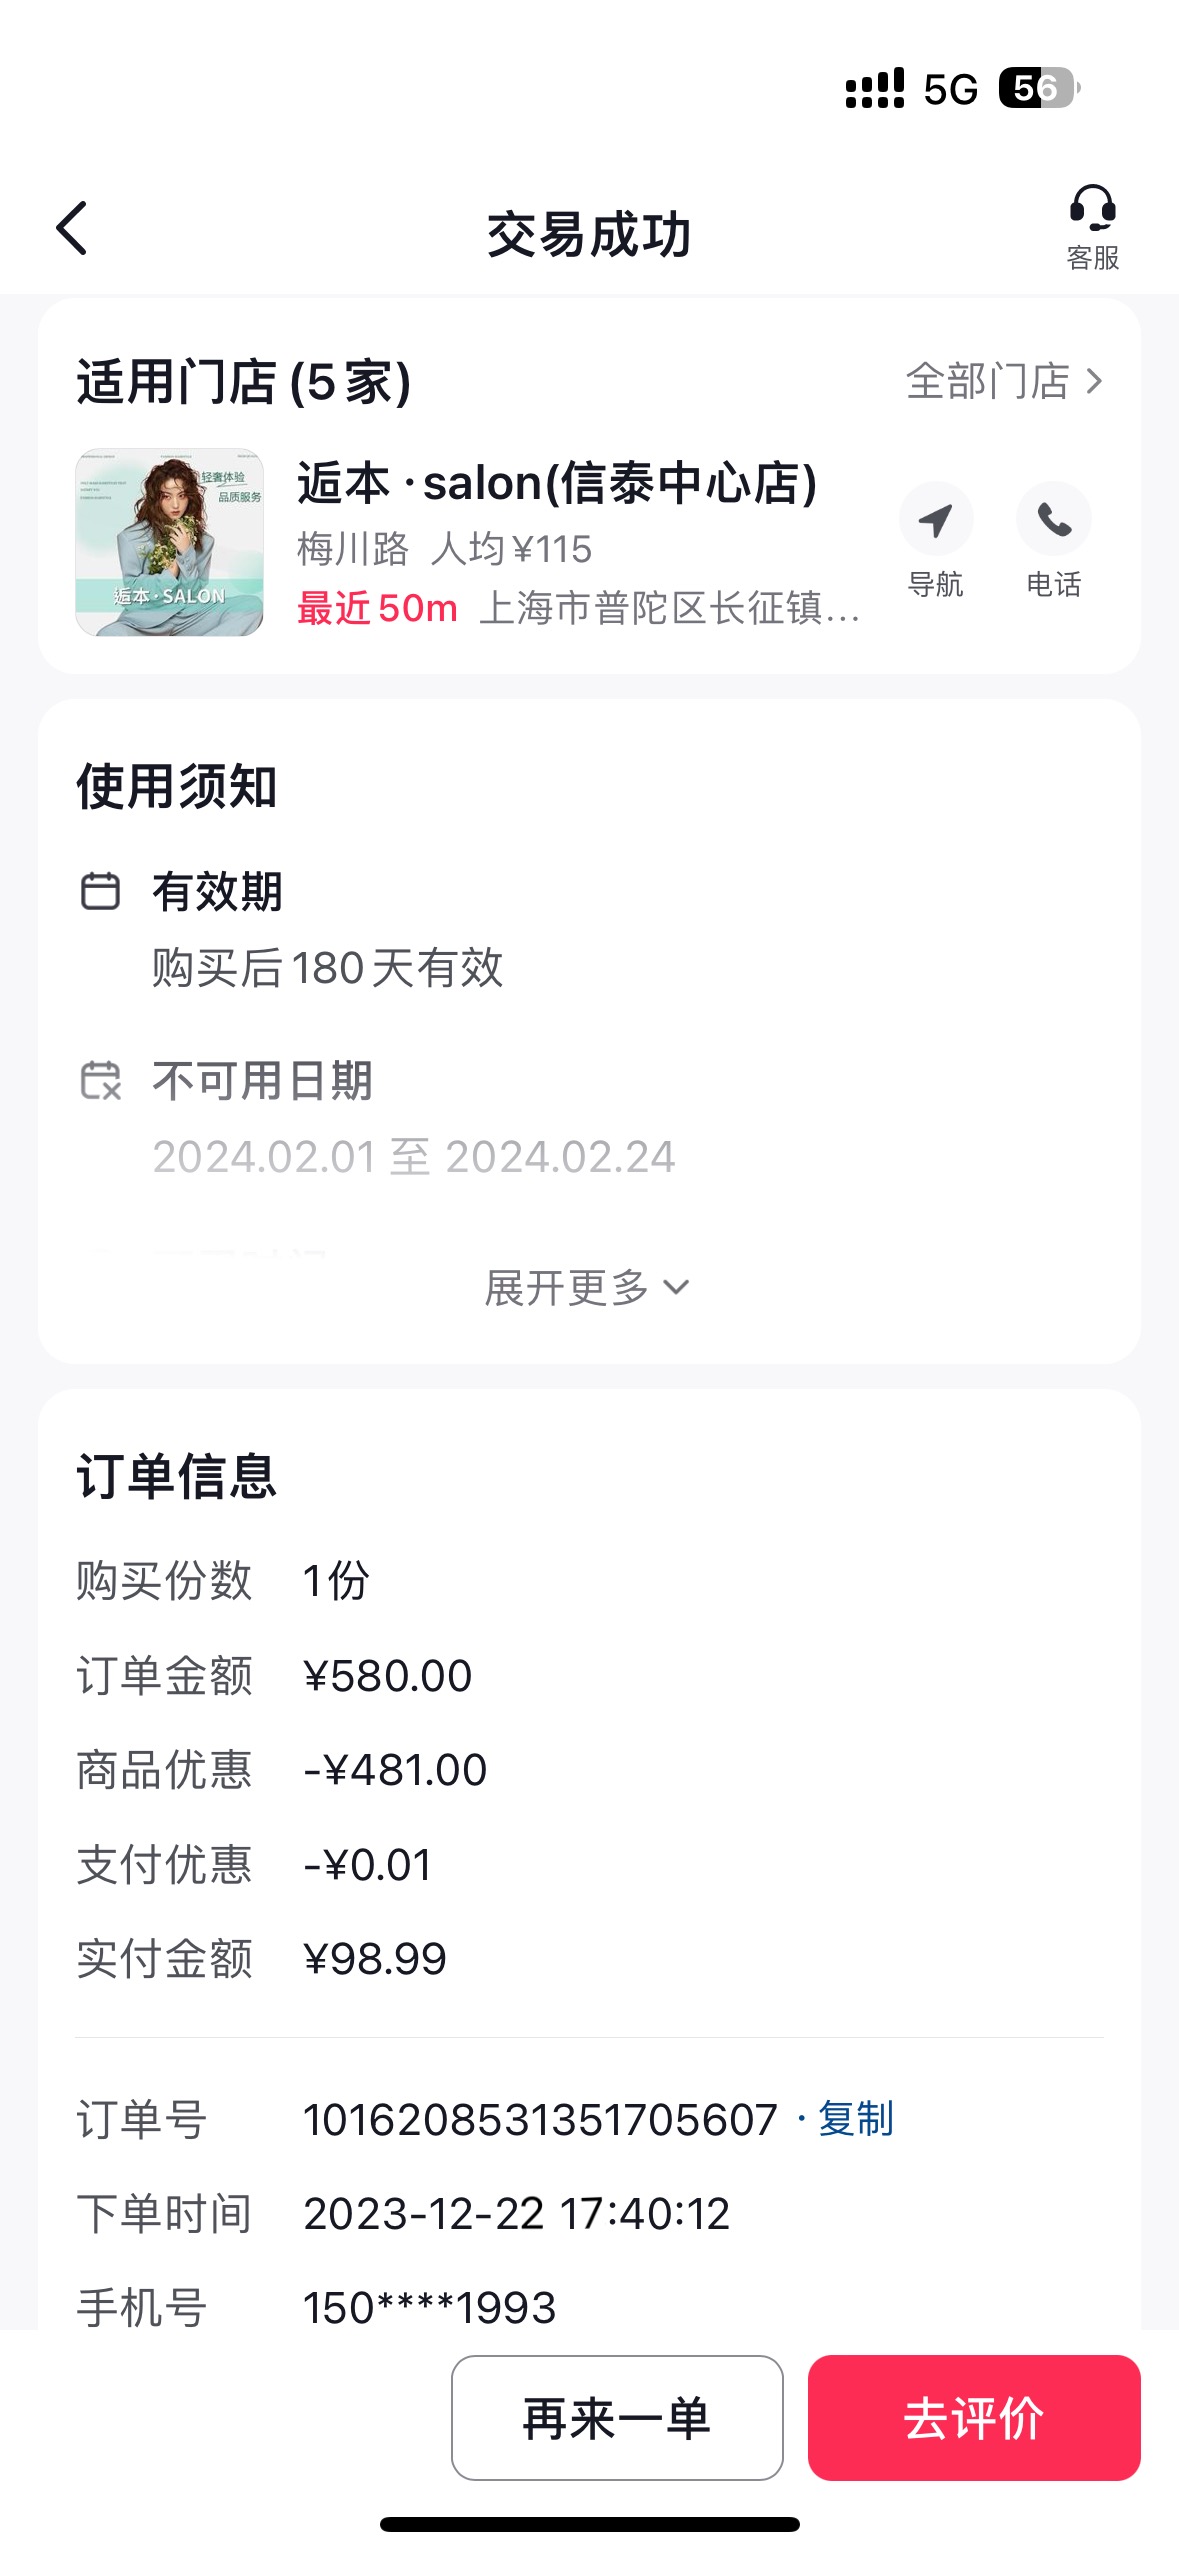1179x2556 pixels.
Task: Open customer service headset icon
Action: 1092,208
